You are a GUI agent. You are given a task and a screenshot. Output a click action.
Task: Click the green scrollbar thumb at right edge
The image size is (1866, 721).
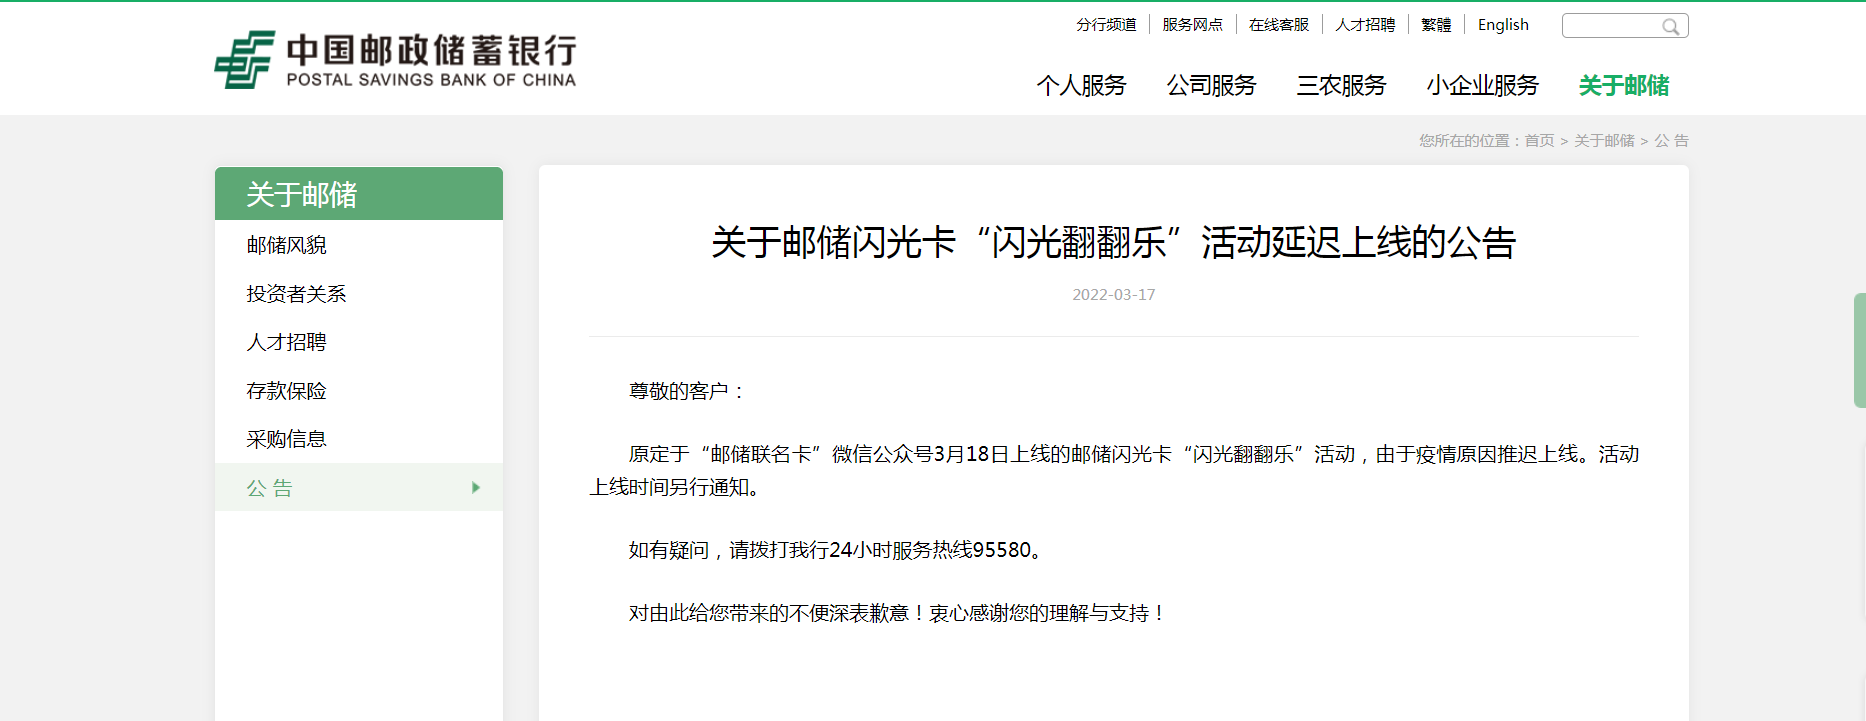coord(1859,350)
